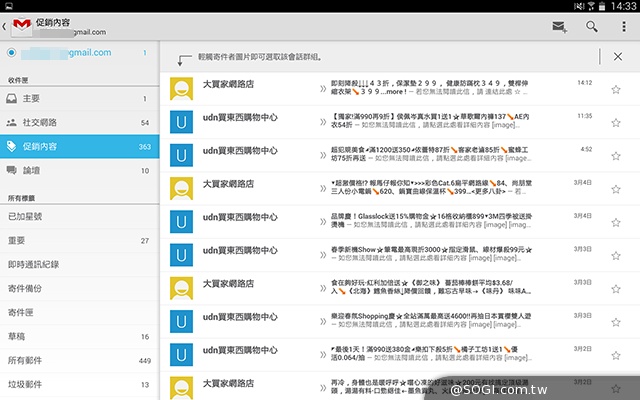The image size is (640, 400).
Task: Open the 垃圾郵件 spam label
Action: [x=80, y=384]
